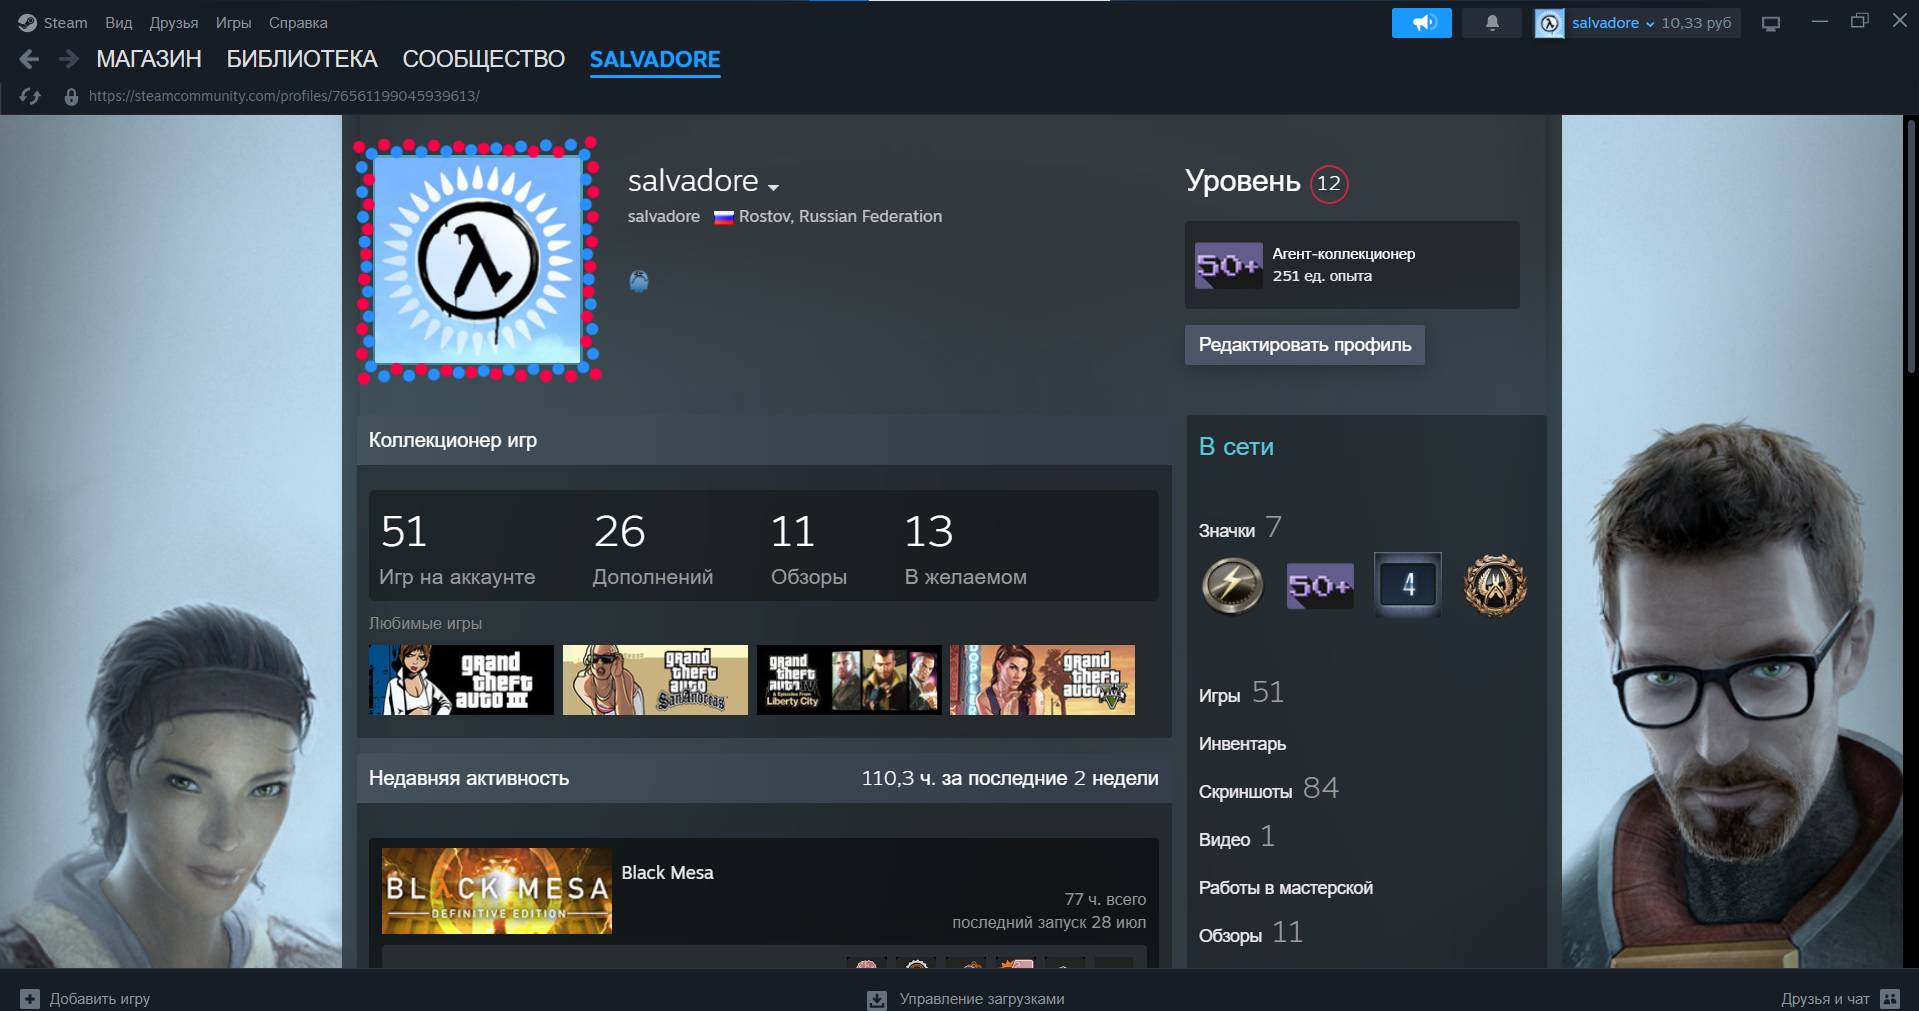Image resolution: width=1919 pixels, height=1011 pixels.
Task: Click the padlock icon in the address bar
Action: tap(71, 96)
